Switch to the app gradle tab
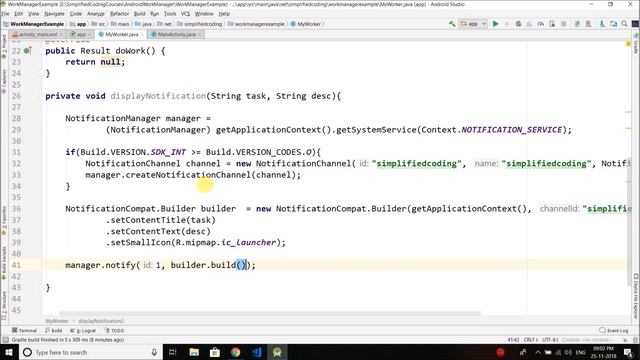 pyautogui.click(x=79, y=35)
